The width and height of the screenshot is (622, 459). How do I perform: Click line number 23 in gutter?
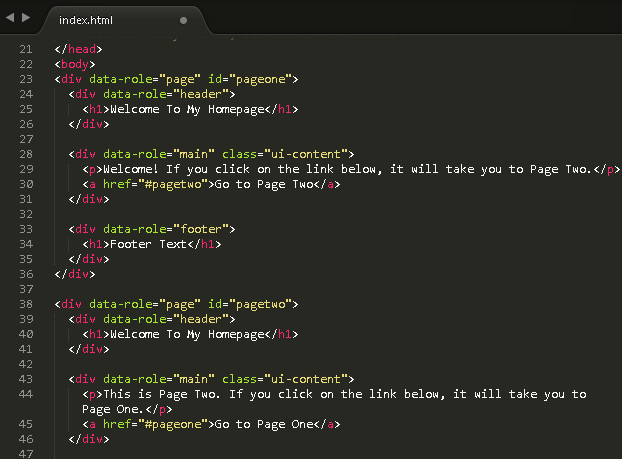[26, 79]
